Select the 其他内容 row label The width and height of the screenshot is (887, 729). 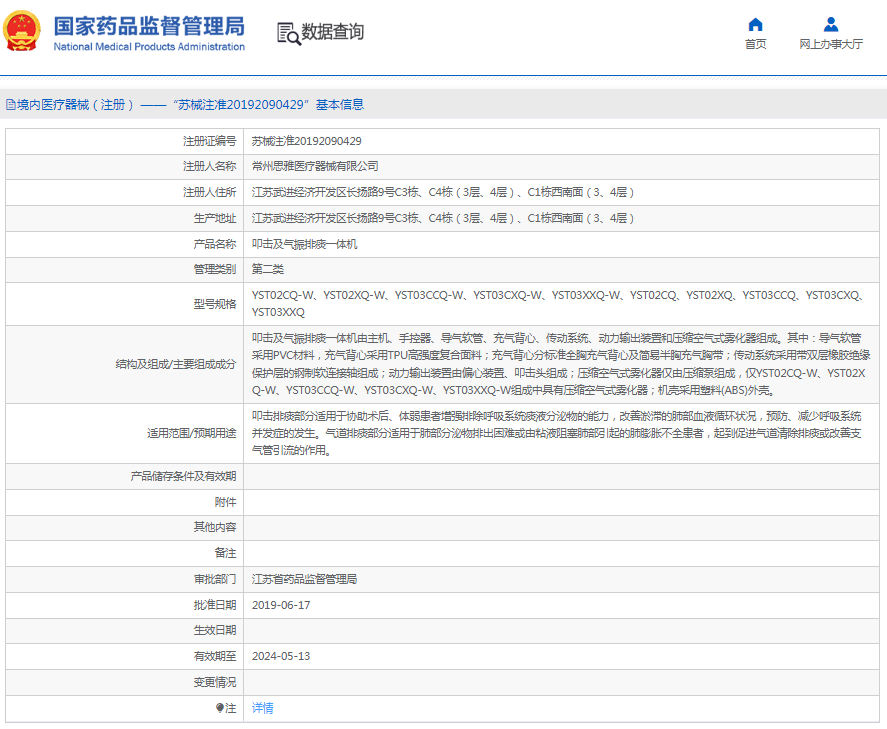[x=215, y=527]
